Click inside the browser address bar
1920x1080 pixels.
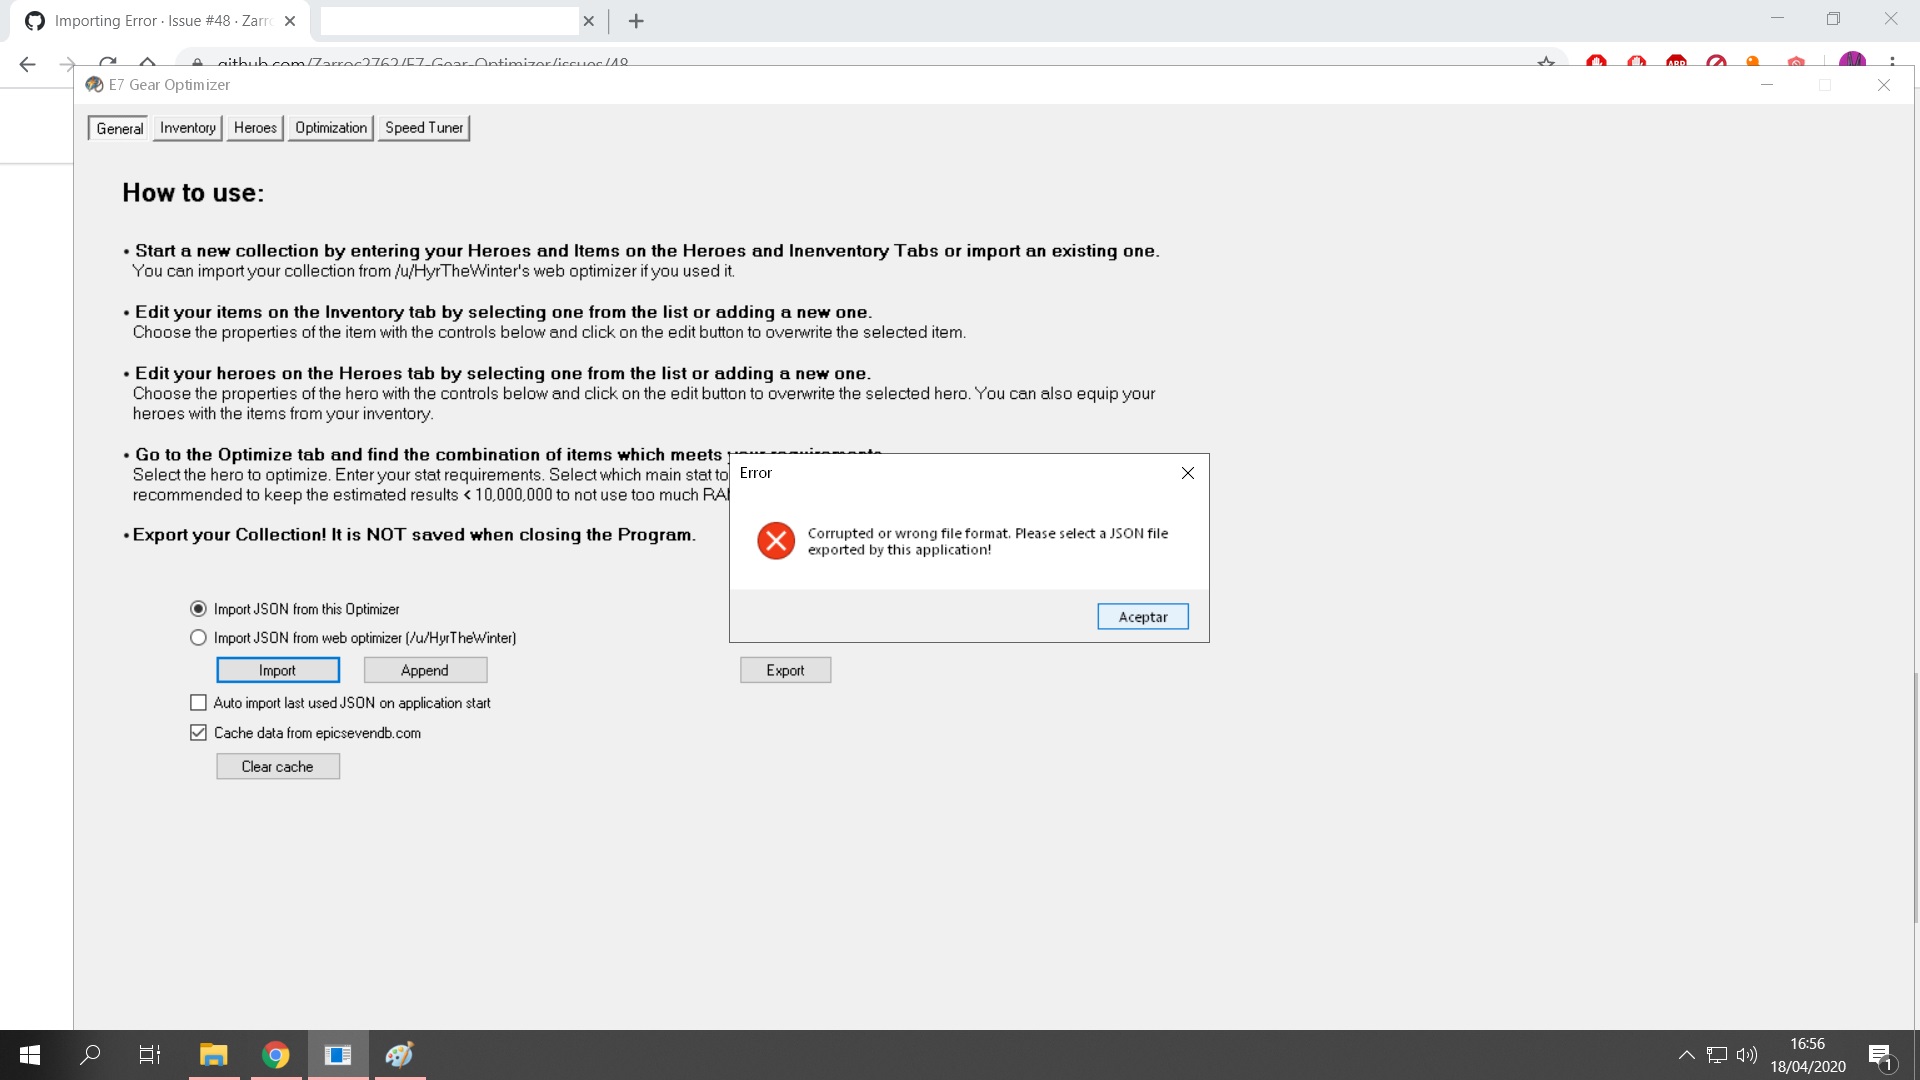pyautogui.click(x=700, y=62)
